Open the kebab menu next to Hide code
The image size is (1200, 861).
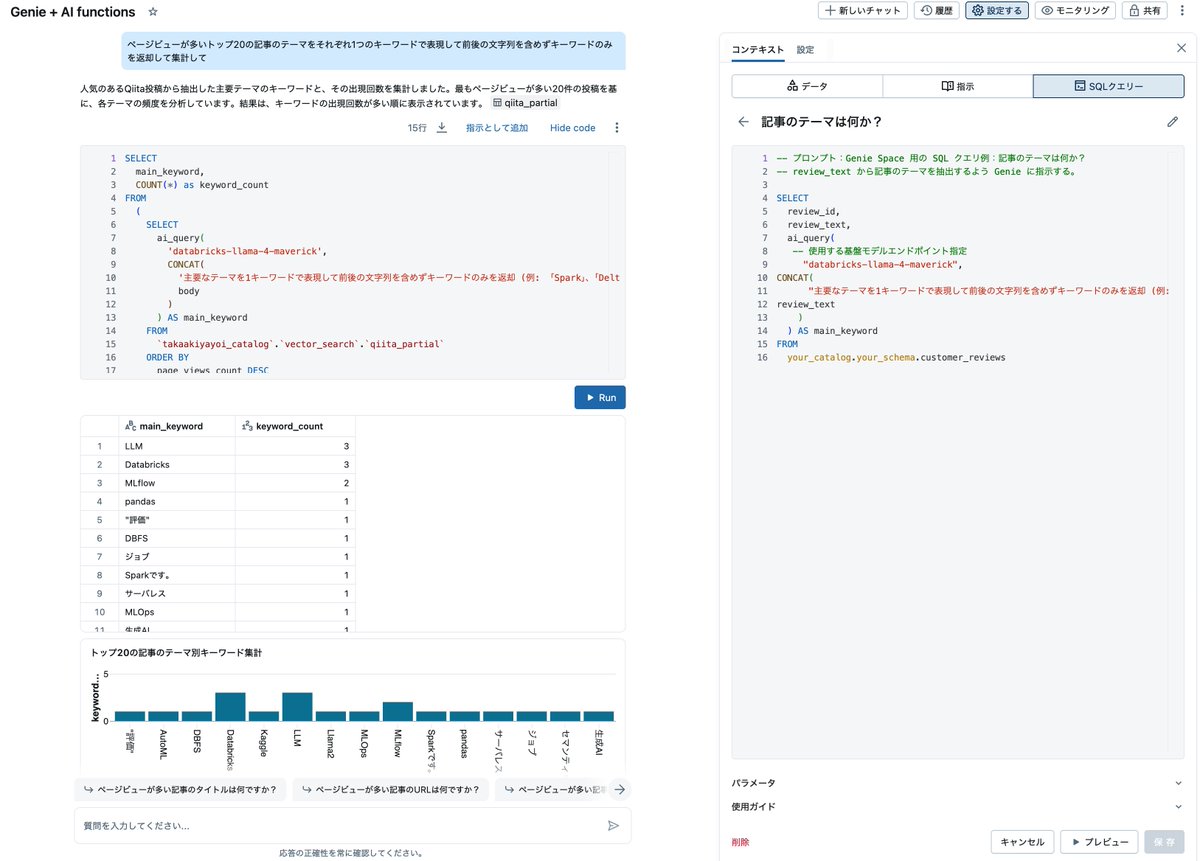pos(617,128)
